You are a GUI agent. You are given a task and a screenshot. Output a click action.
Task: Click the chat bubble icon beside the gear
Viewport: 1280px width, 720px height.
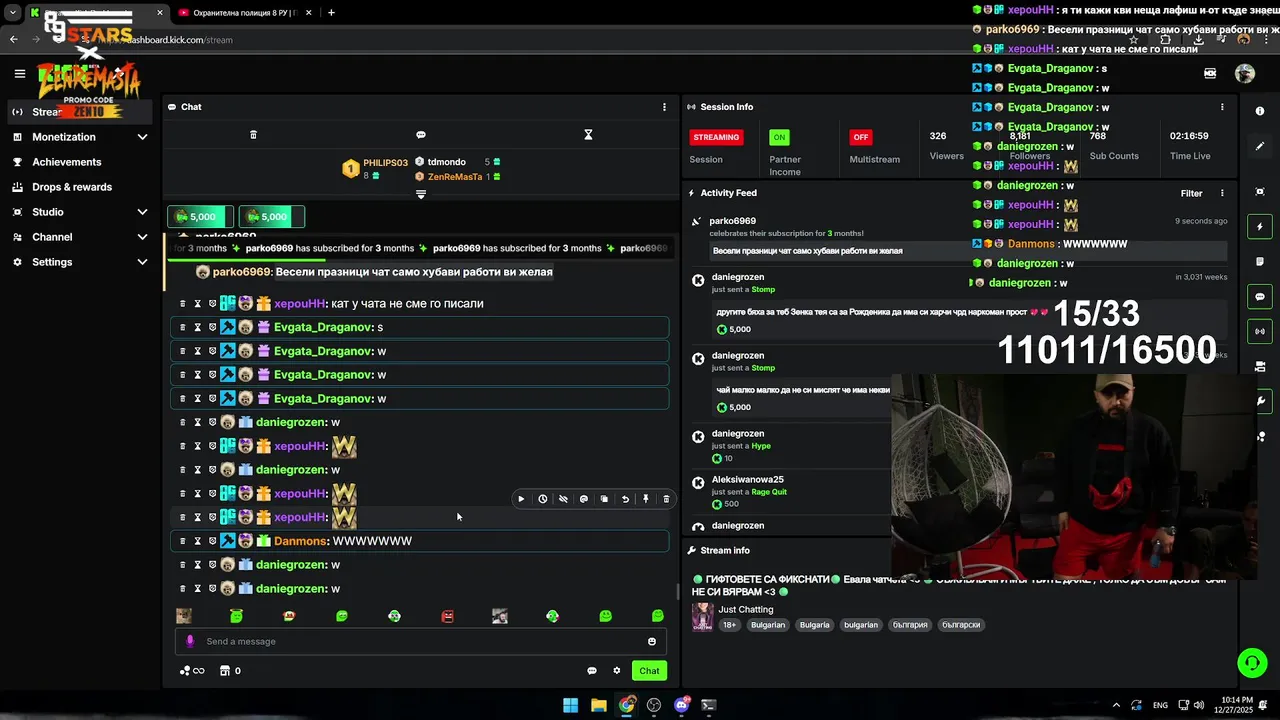(592, 671)
